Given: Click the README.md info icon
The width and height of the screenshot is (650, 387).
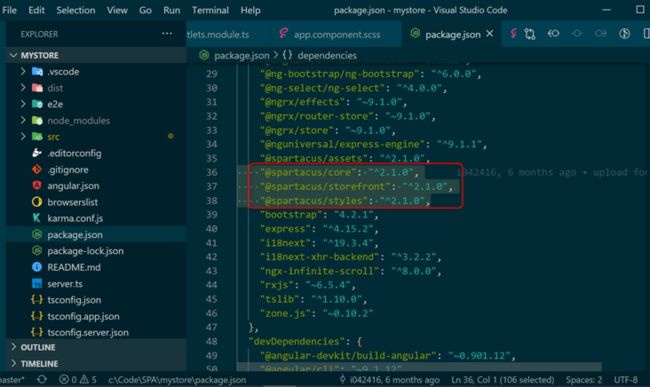Looking at the screenshot, I should point(37,267).
